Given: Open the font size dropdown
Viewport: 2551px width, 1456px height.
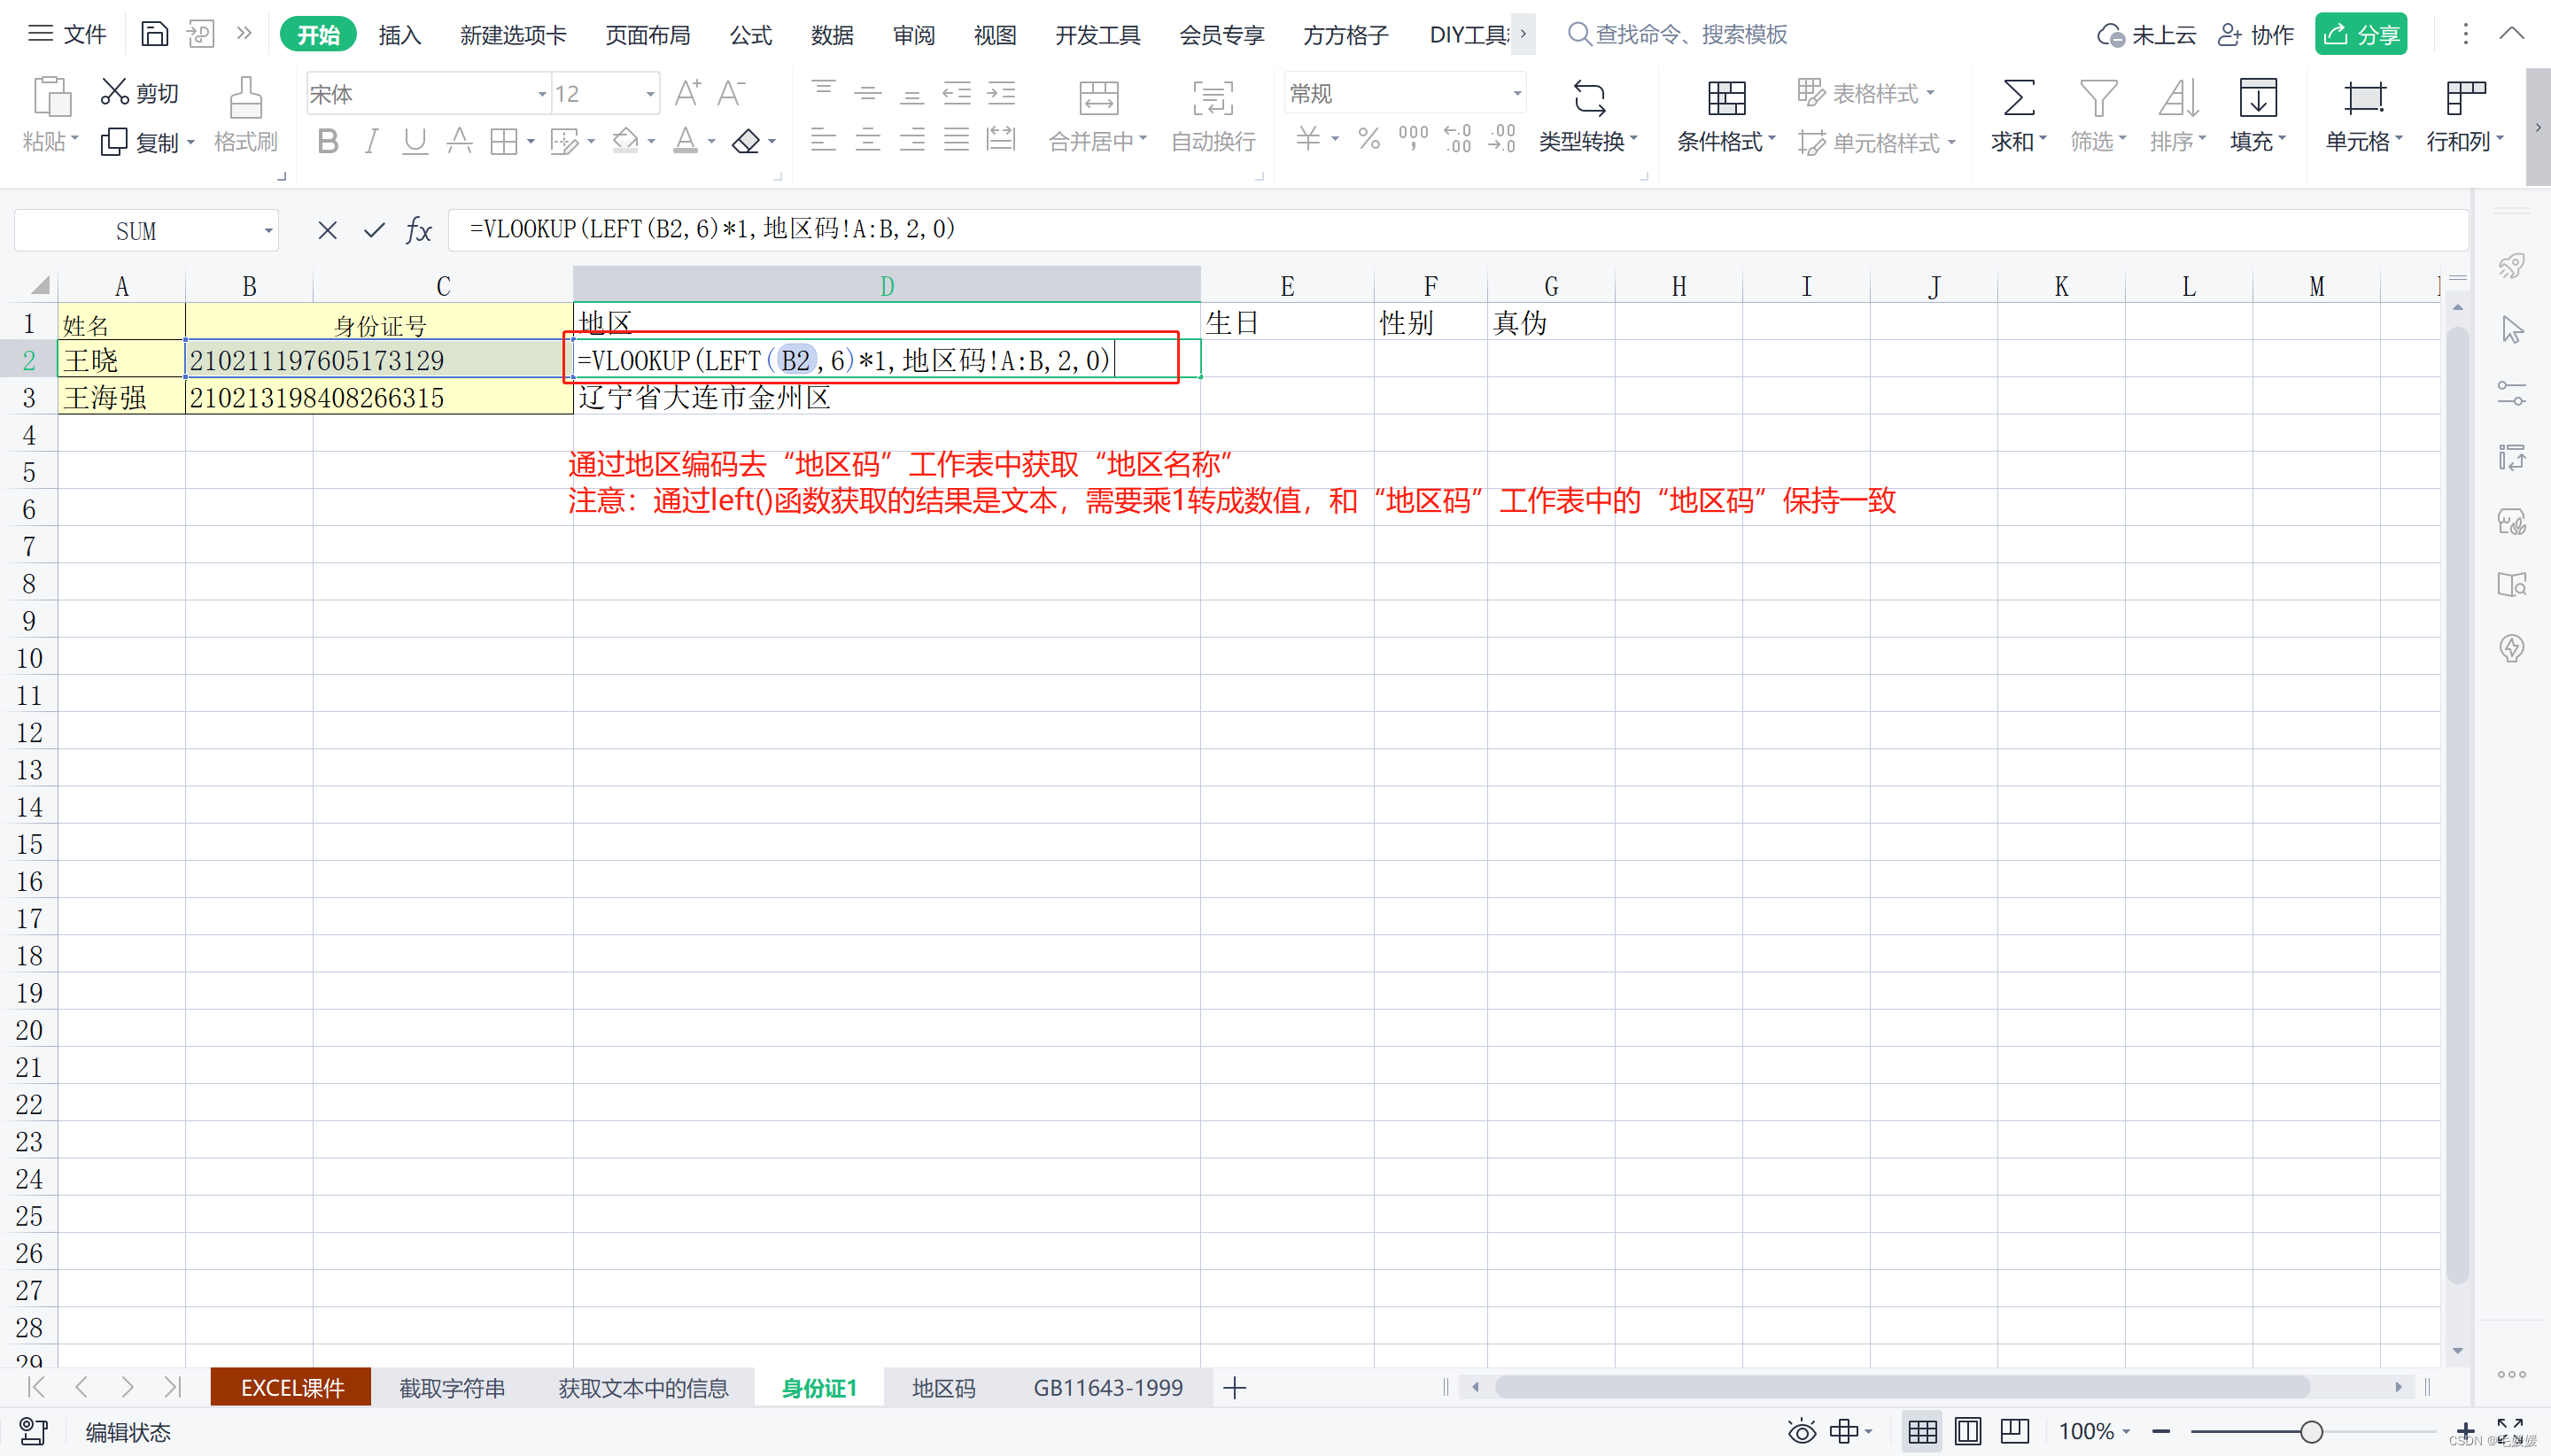Looking at the screenshot, I should click(650, 94).
